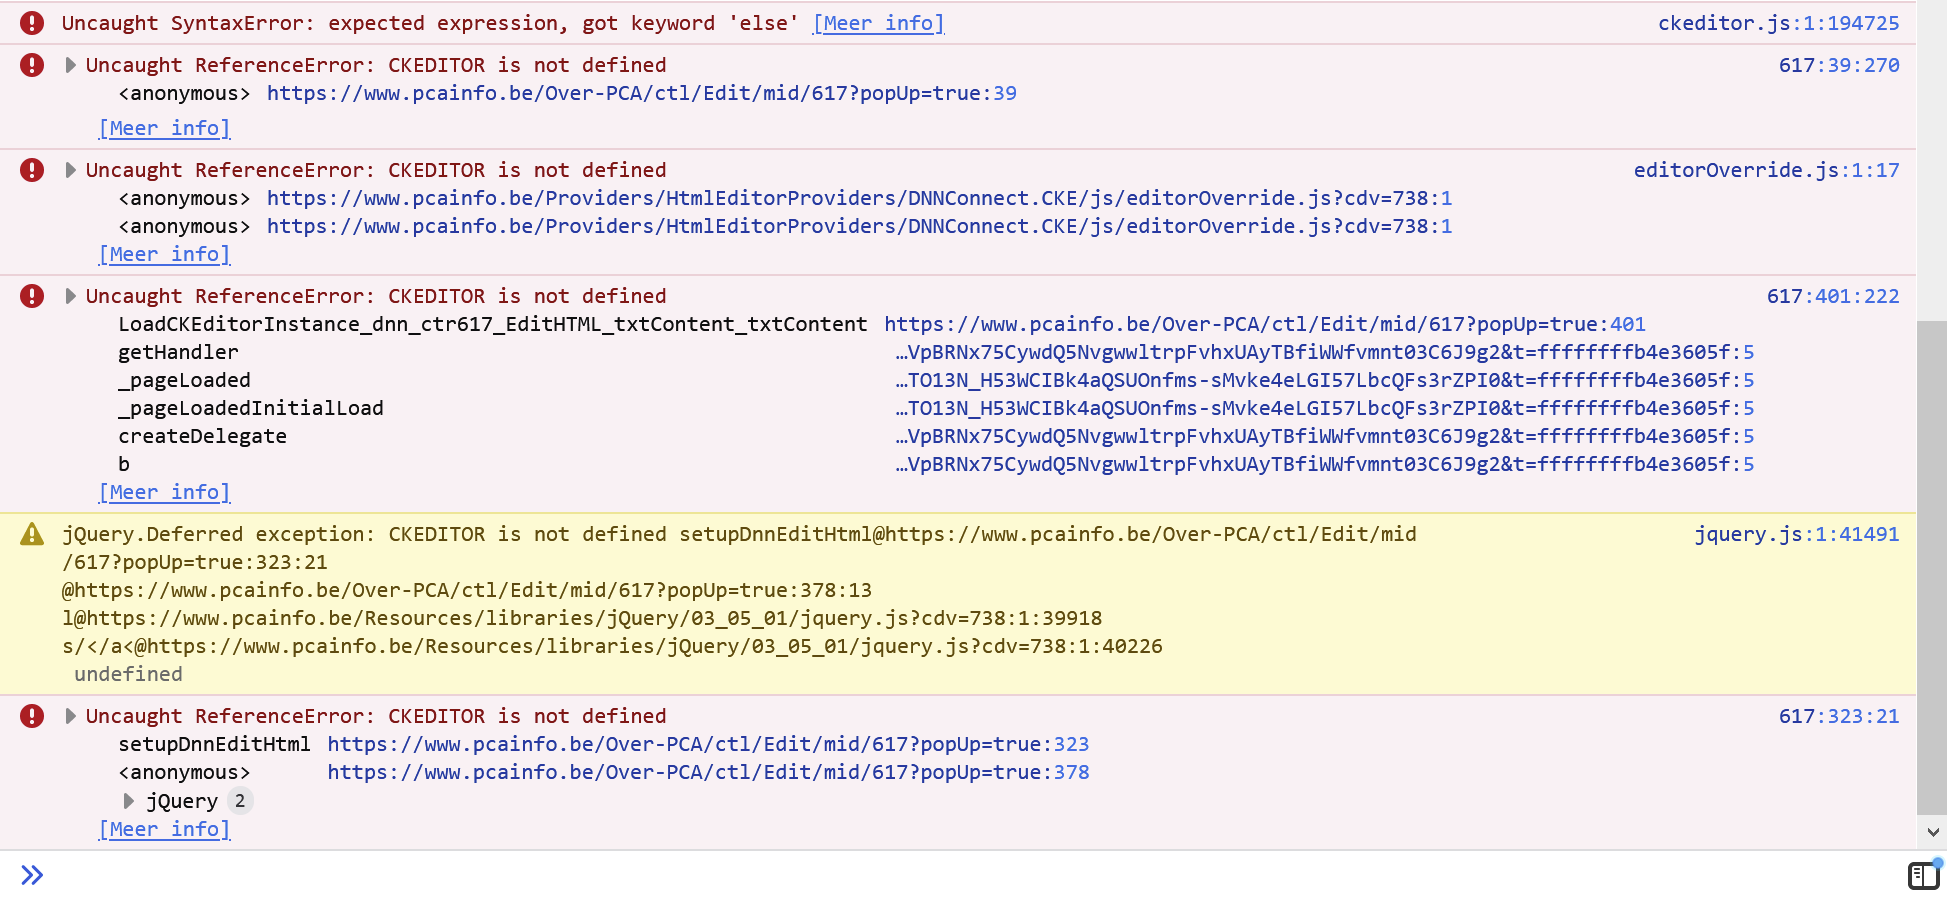The height and width of the screenshot is (921, 1947).
Task: Click Meer info under the setupDnnEditHtml error
Action: pyautogui.click(x=164, y=828)
